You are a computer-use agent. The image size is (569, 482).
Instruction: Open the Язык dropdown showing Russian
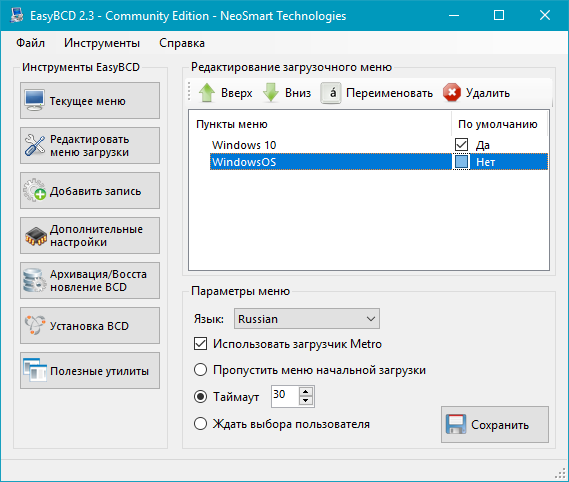click(x=307, y=319)
